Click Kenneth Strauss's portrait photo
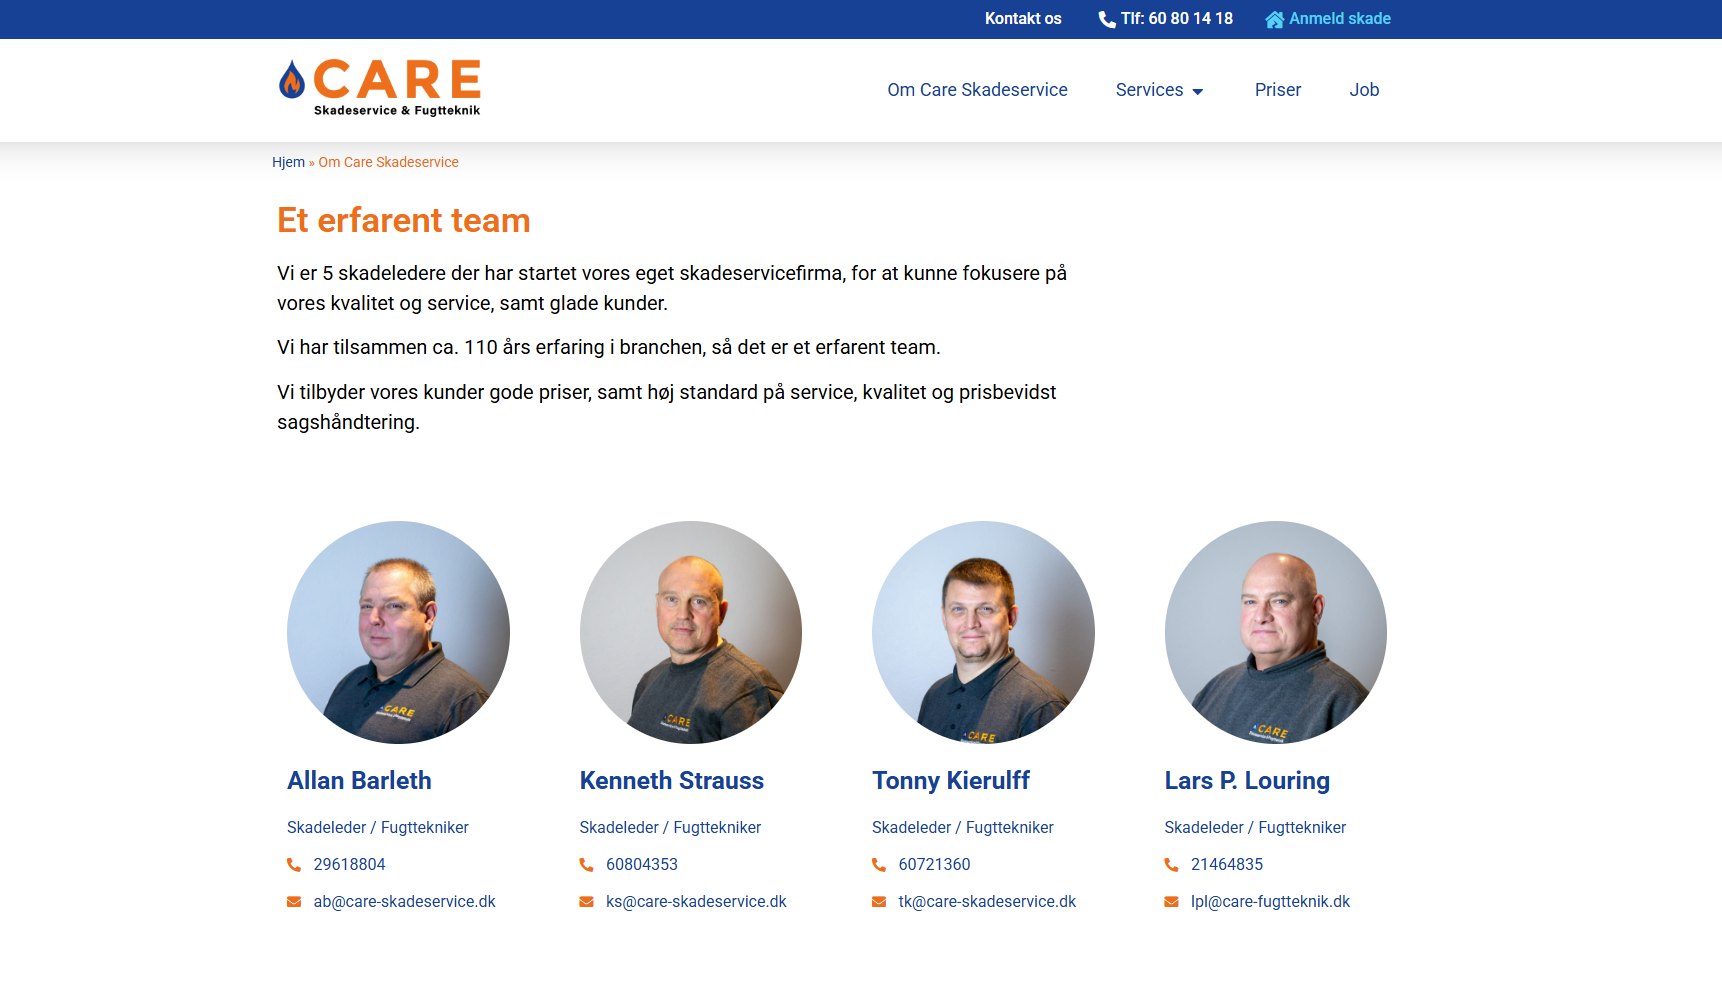Viewport: 1722px width, 984px height. [x=691, y=632]
